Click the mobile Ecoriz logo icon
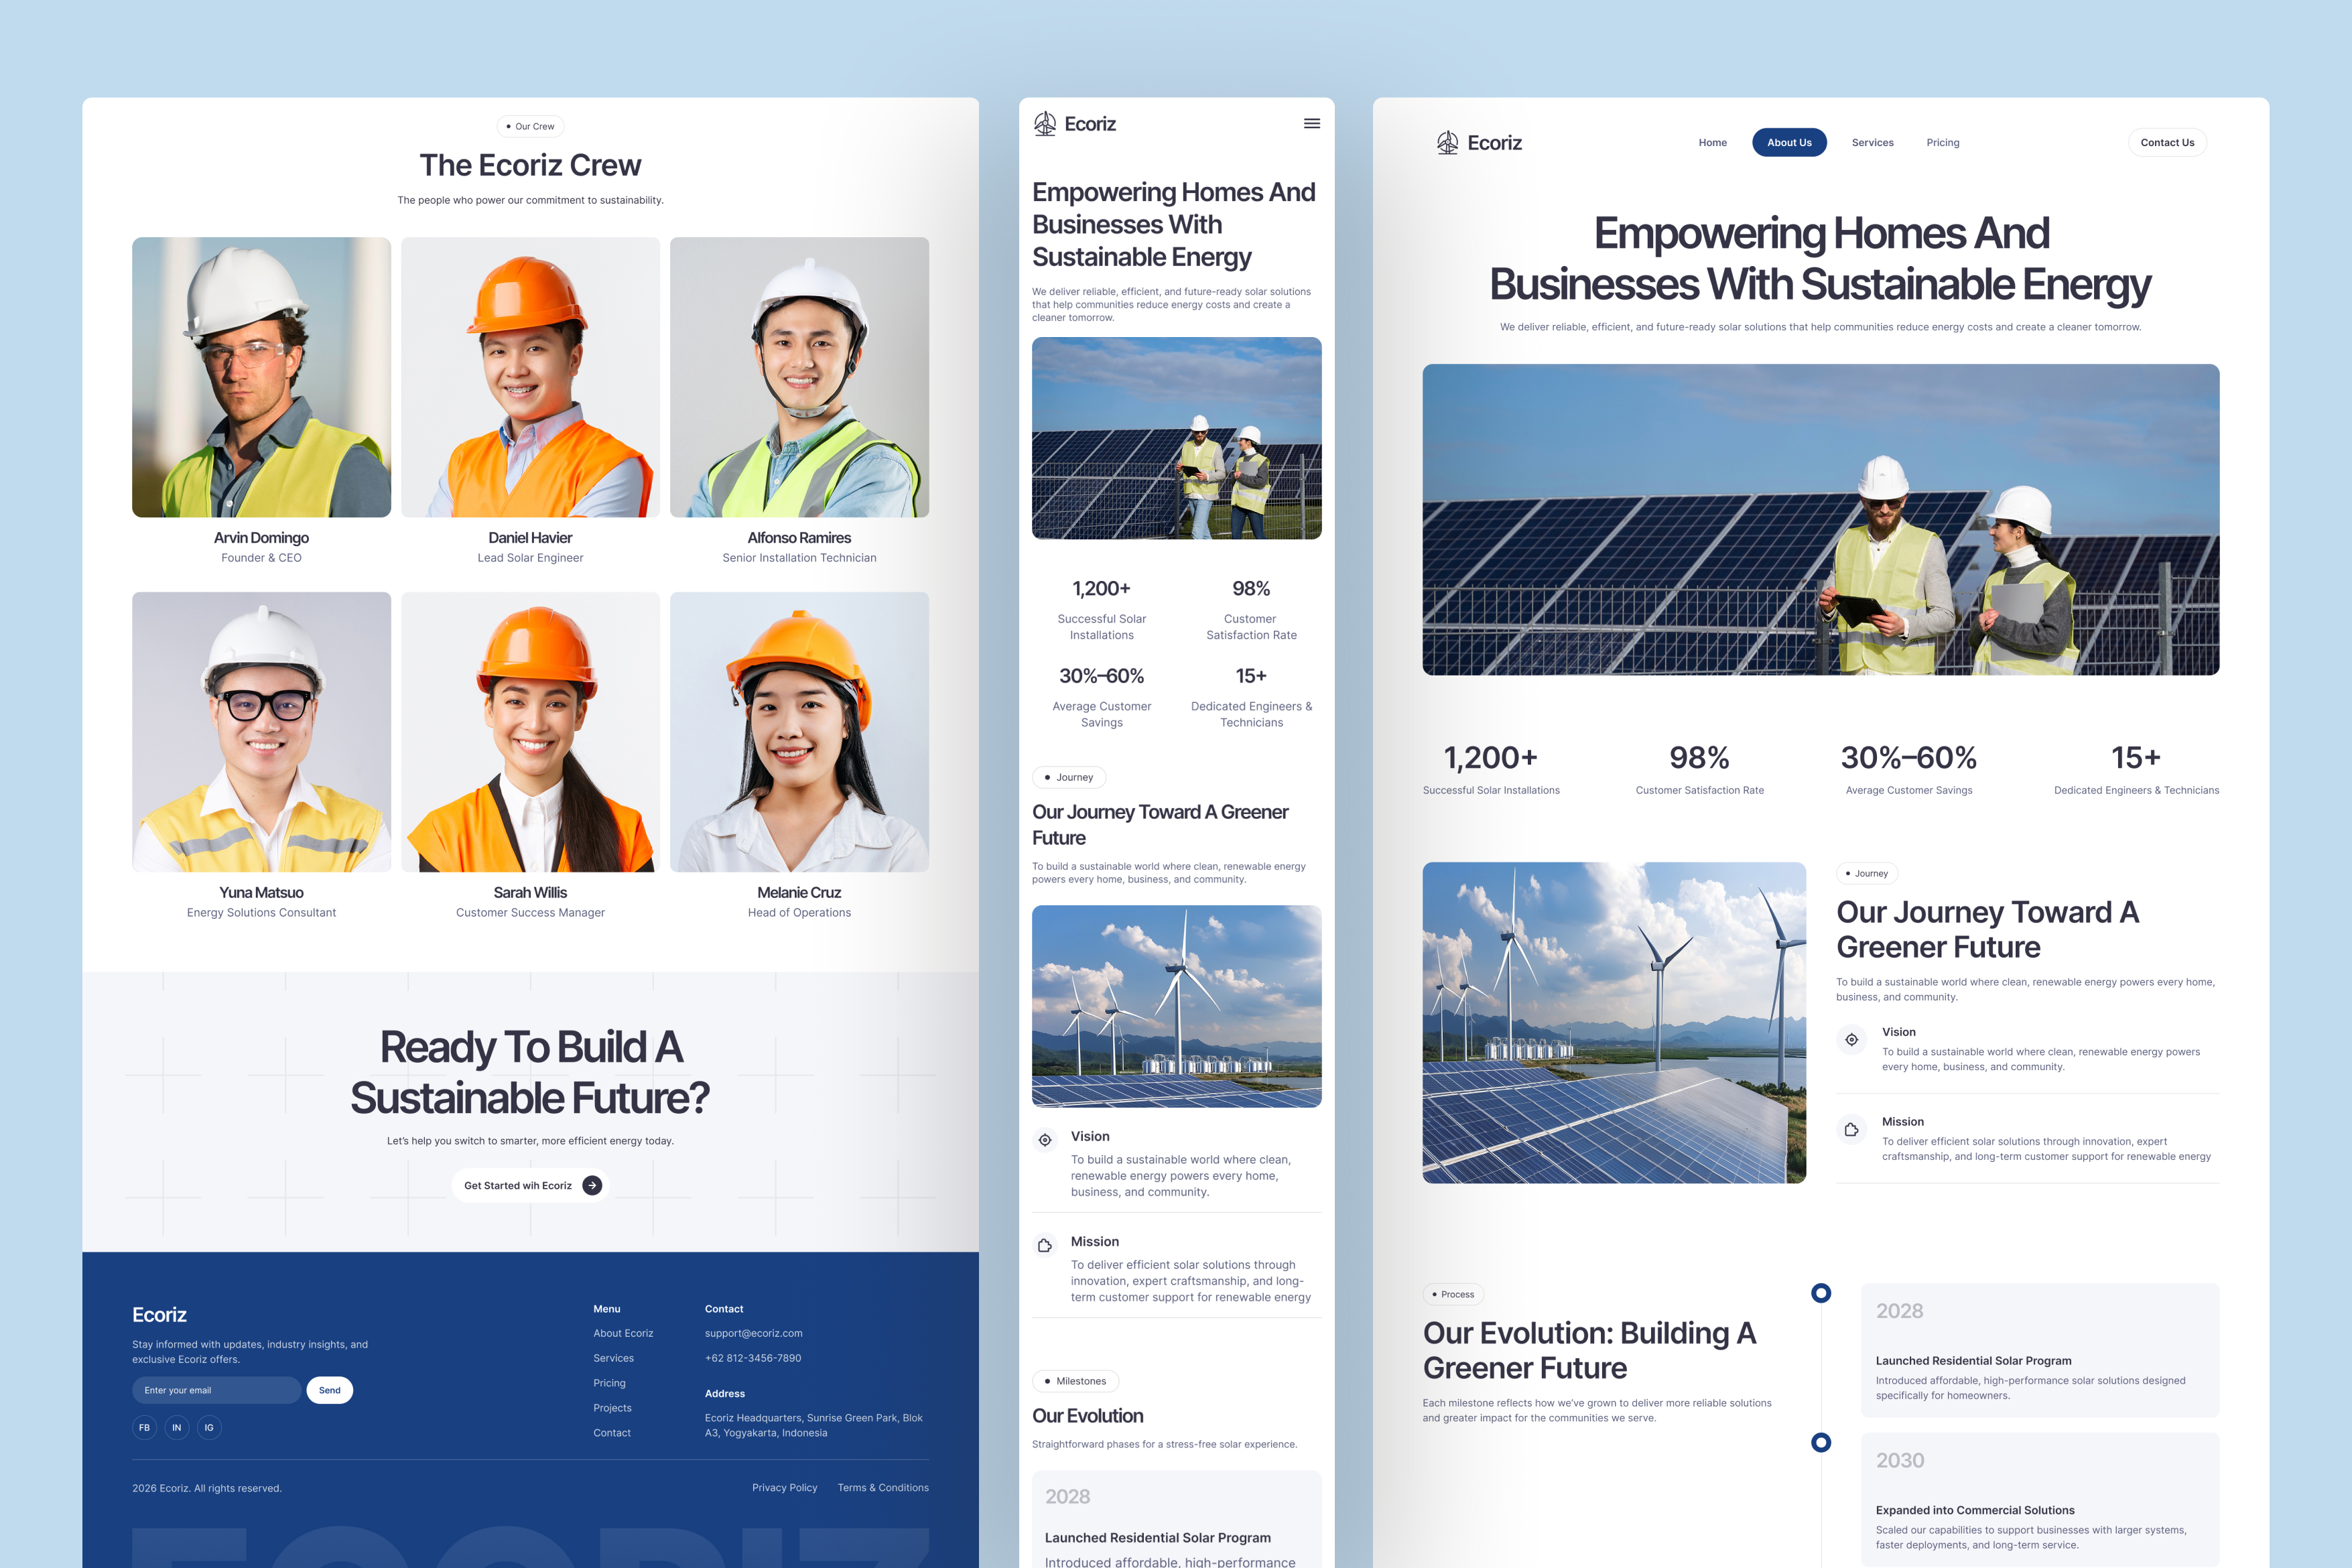 pos(1044,124)
